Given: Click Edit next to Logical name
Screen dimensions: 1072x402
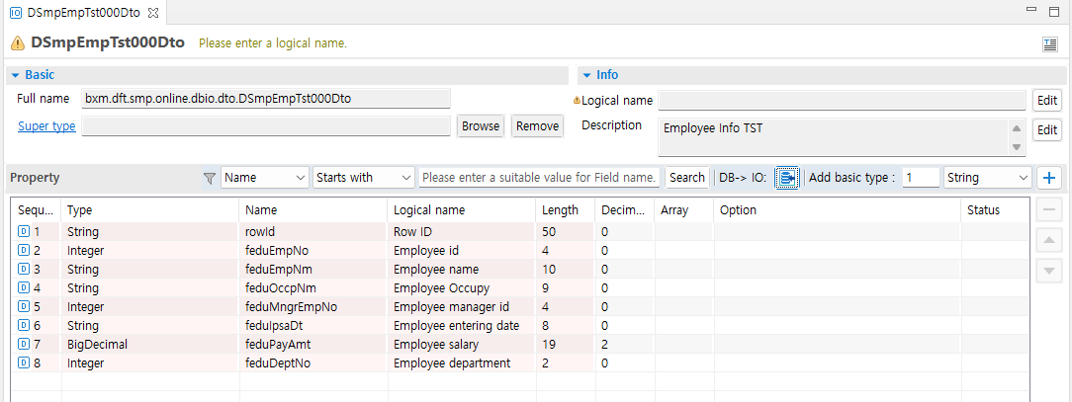Looking at the screenshot, I should [x=1046, y=101].
